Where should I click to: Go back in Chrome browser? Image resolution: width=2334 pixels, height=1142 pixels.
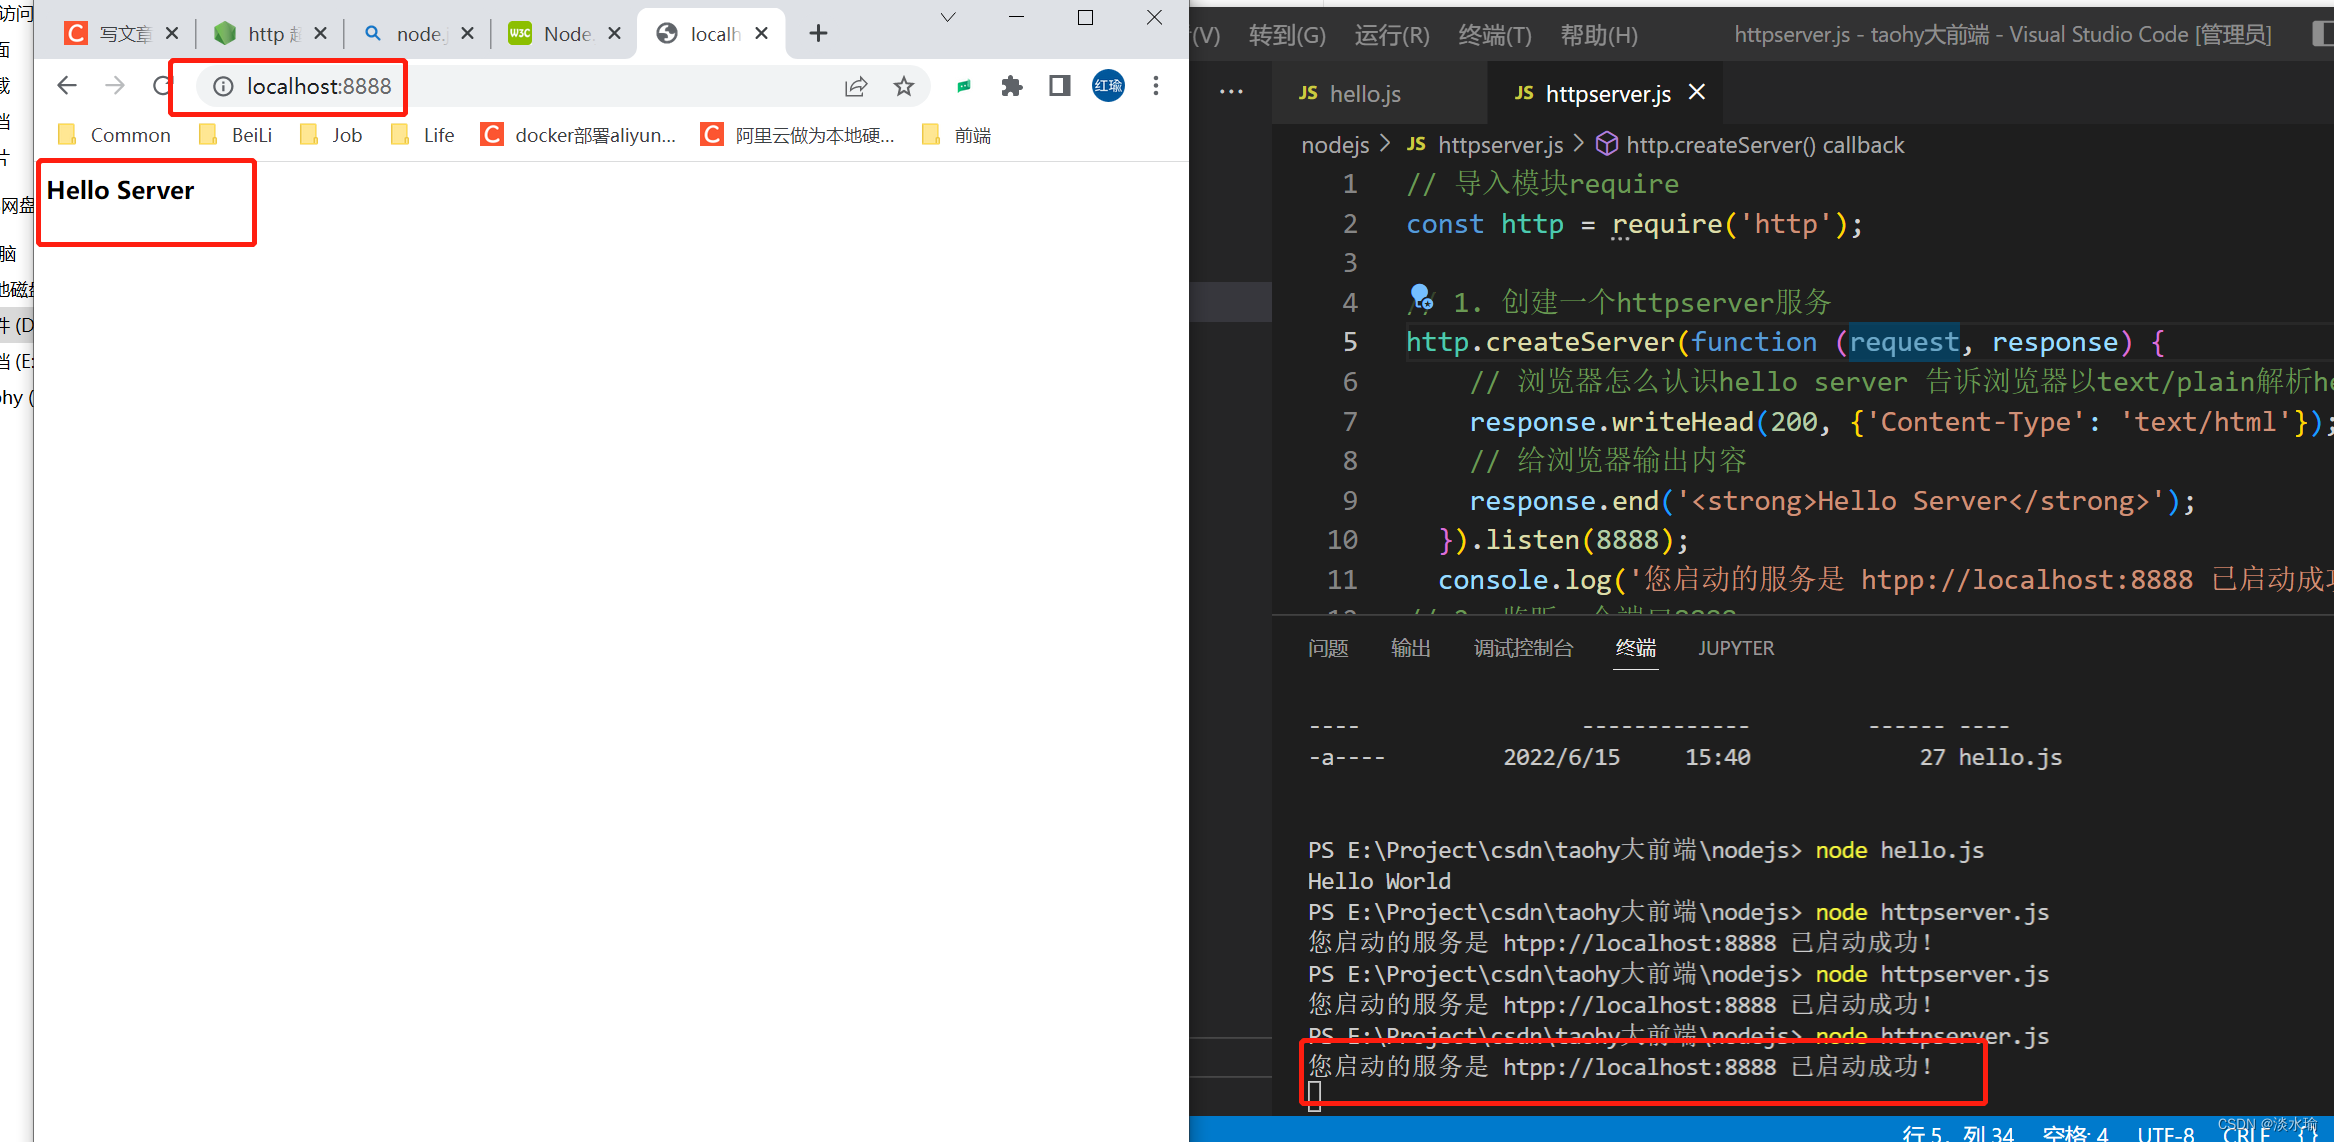click(67, 86)
